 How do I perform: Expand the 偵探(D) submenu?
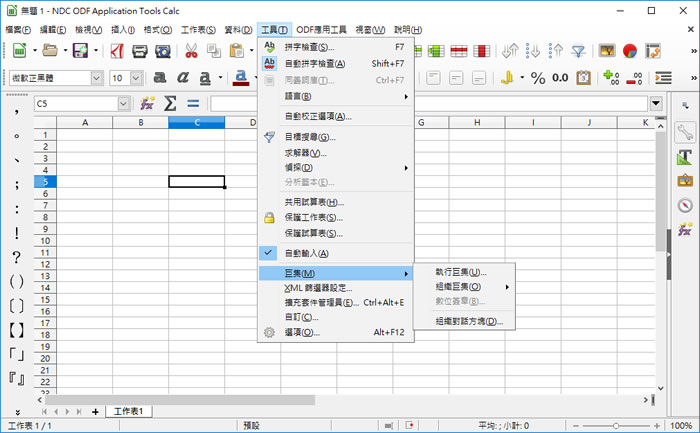coord(336,168)
